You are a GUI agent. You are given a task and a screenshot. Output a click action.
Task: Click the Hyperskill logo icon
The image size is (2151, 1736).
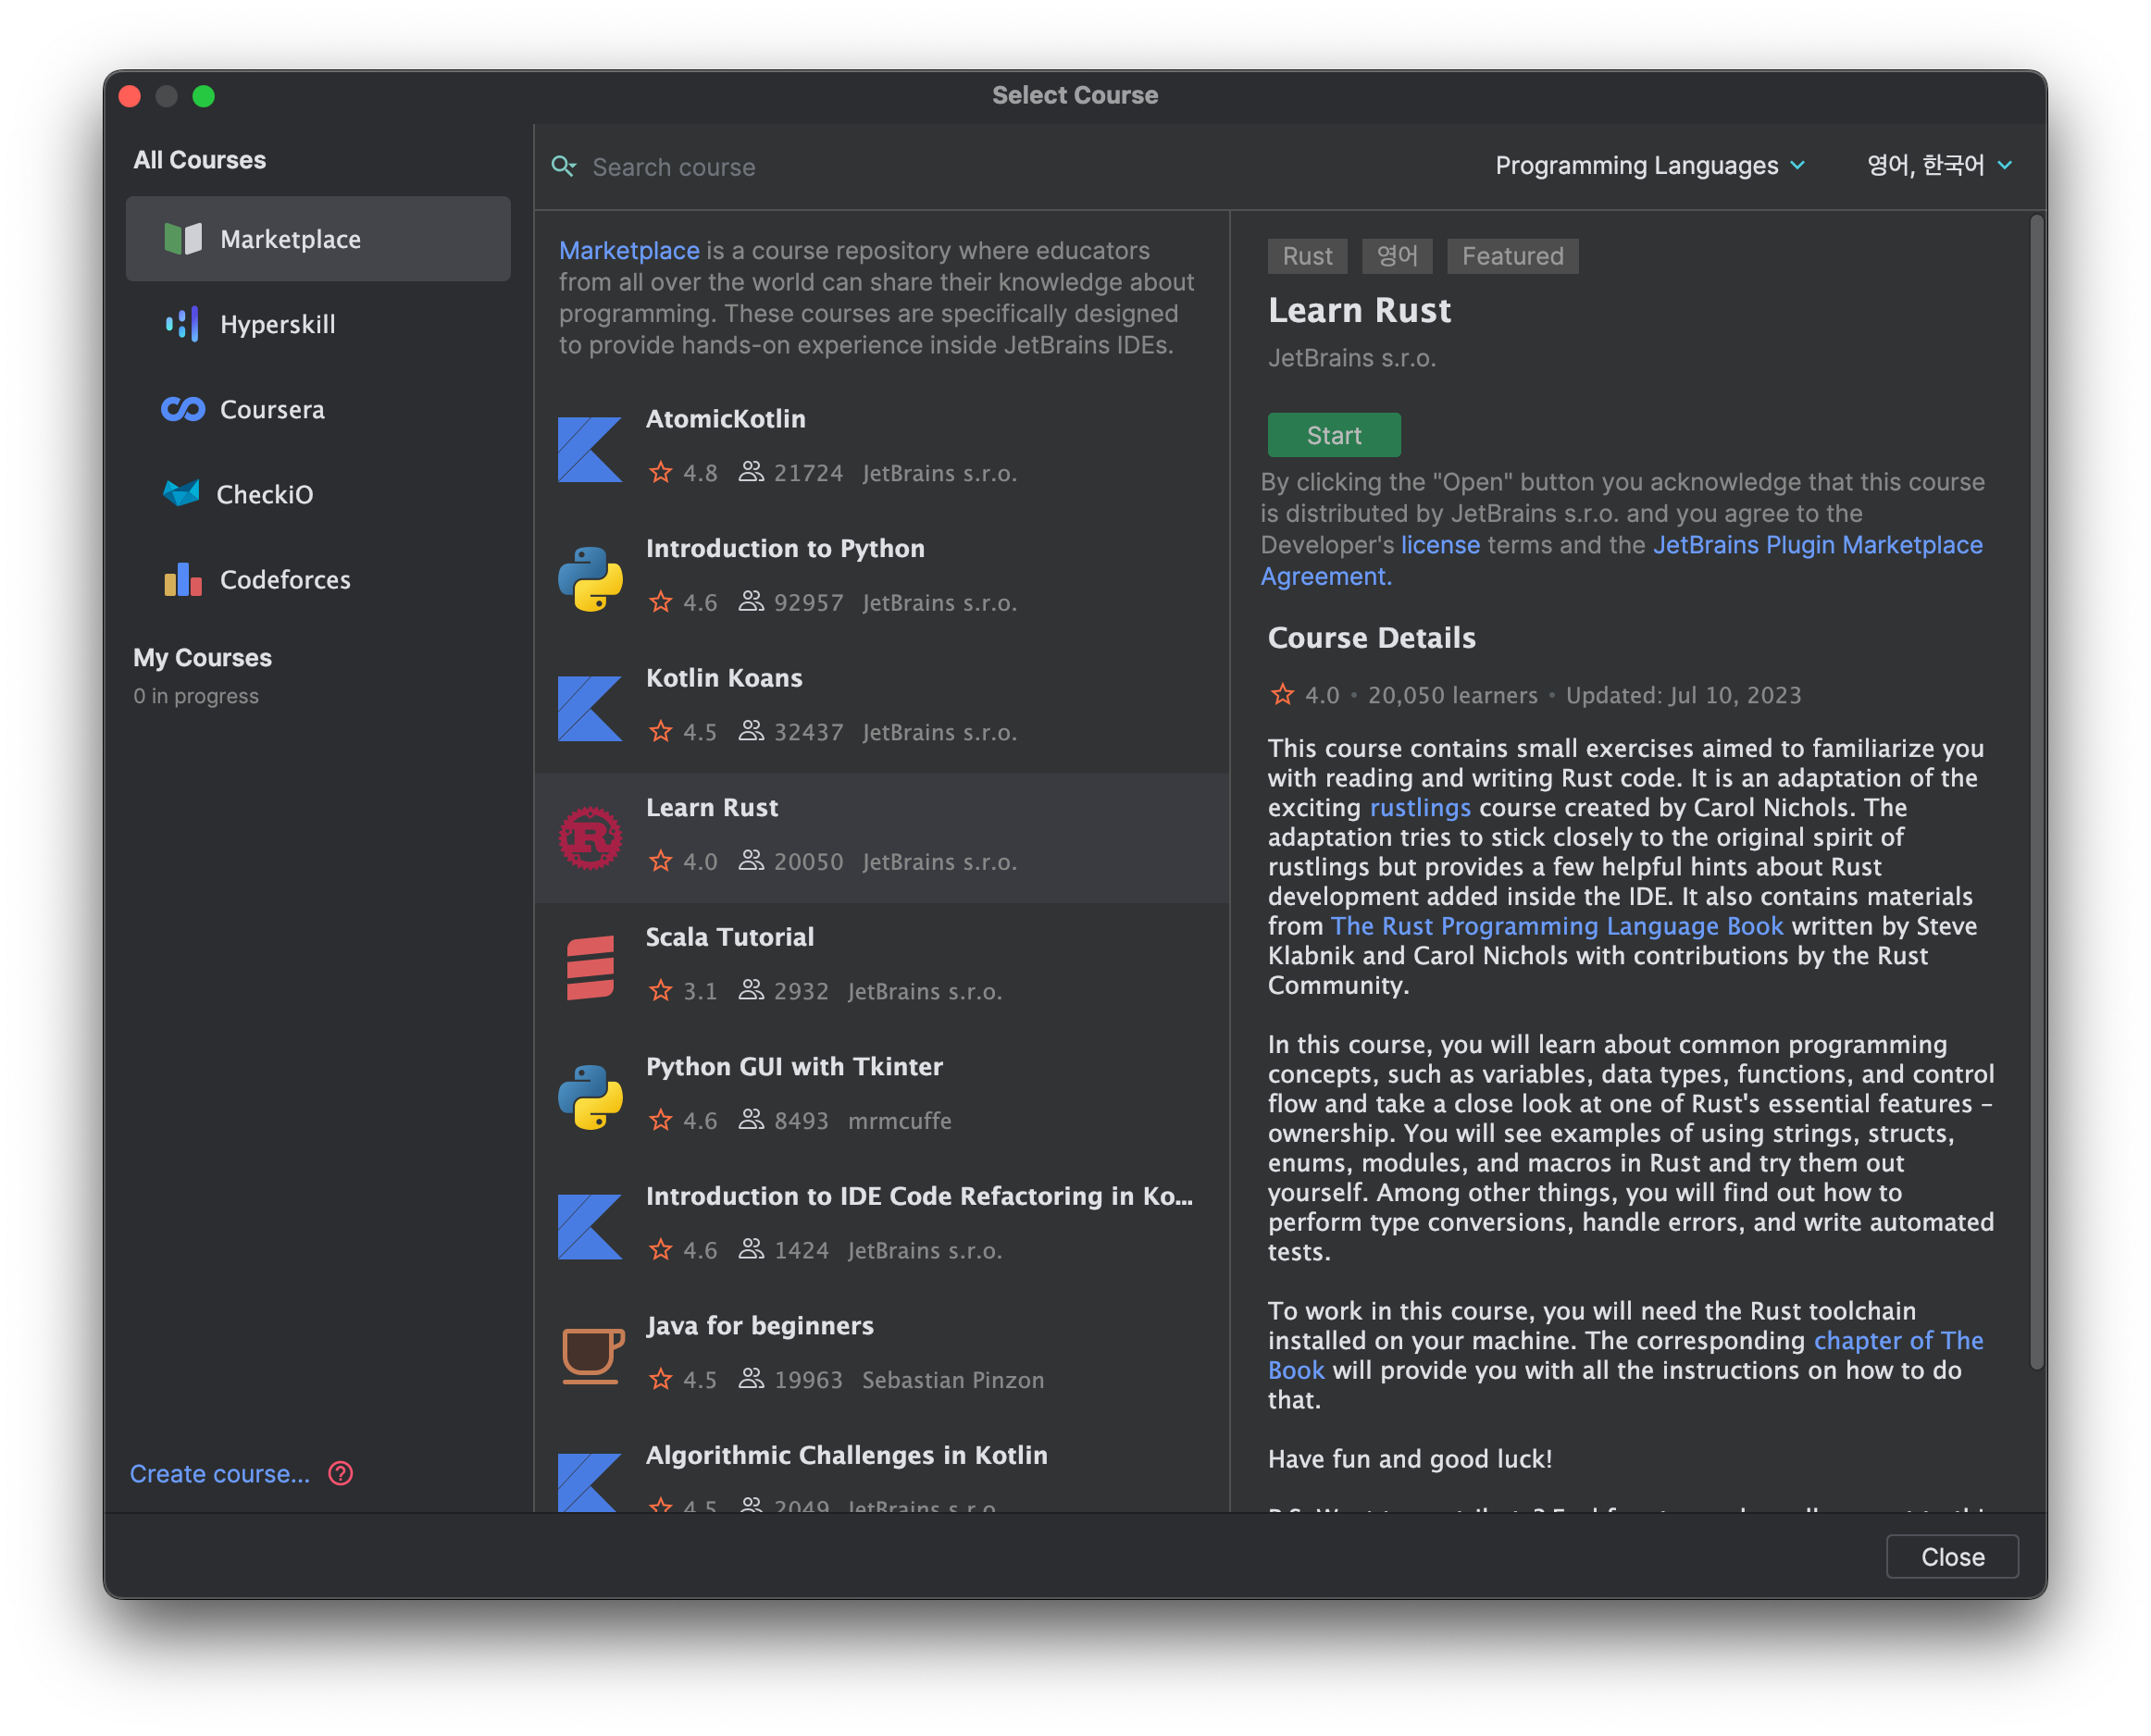[x=182, y=324]
